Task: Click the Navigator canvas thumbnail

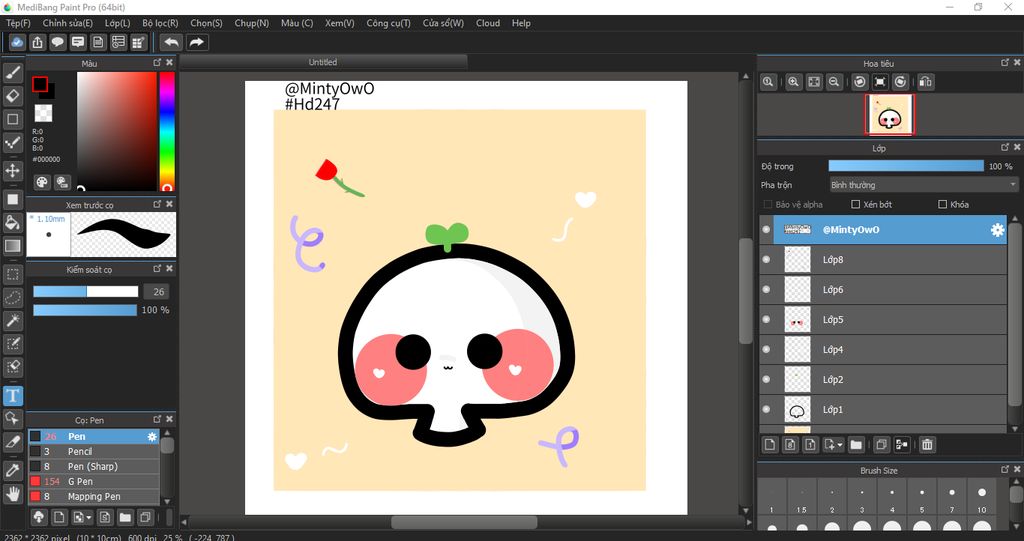Action: pos(890,114)
